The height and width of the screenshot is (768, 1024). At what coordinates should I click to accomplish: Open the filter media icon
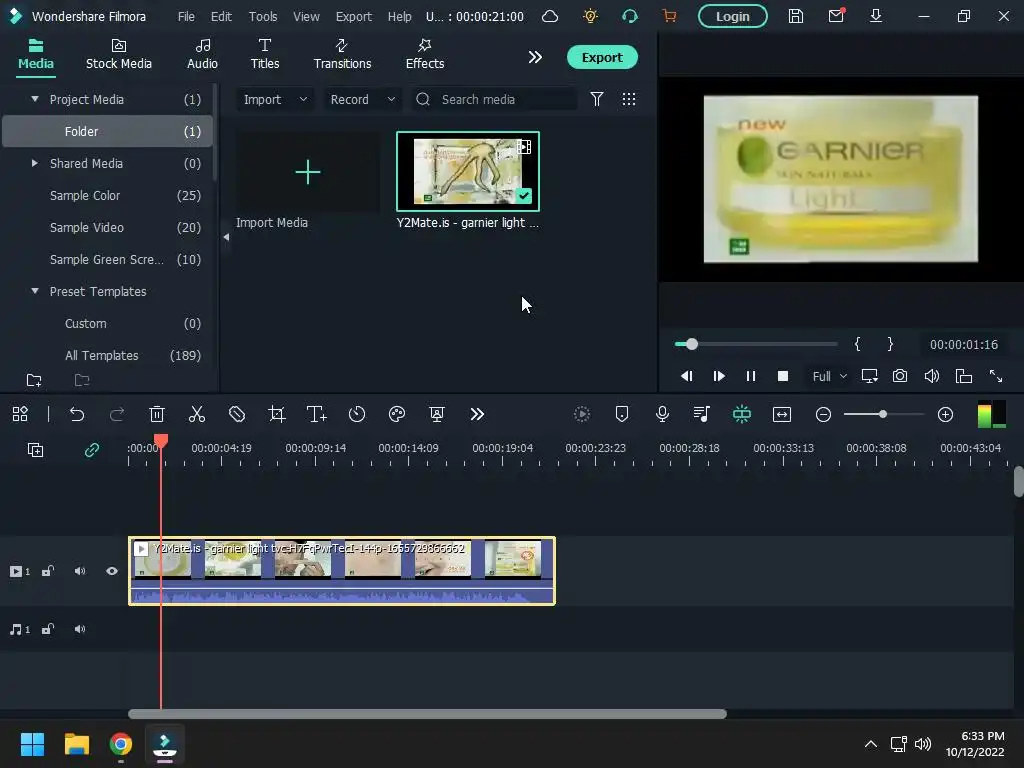pos(597,99)
